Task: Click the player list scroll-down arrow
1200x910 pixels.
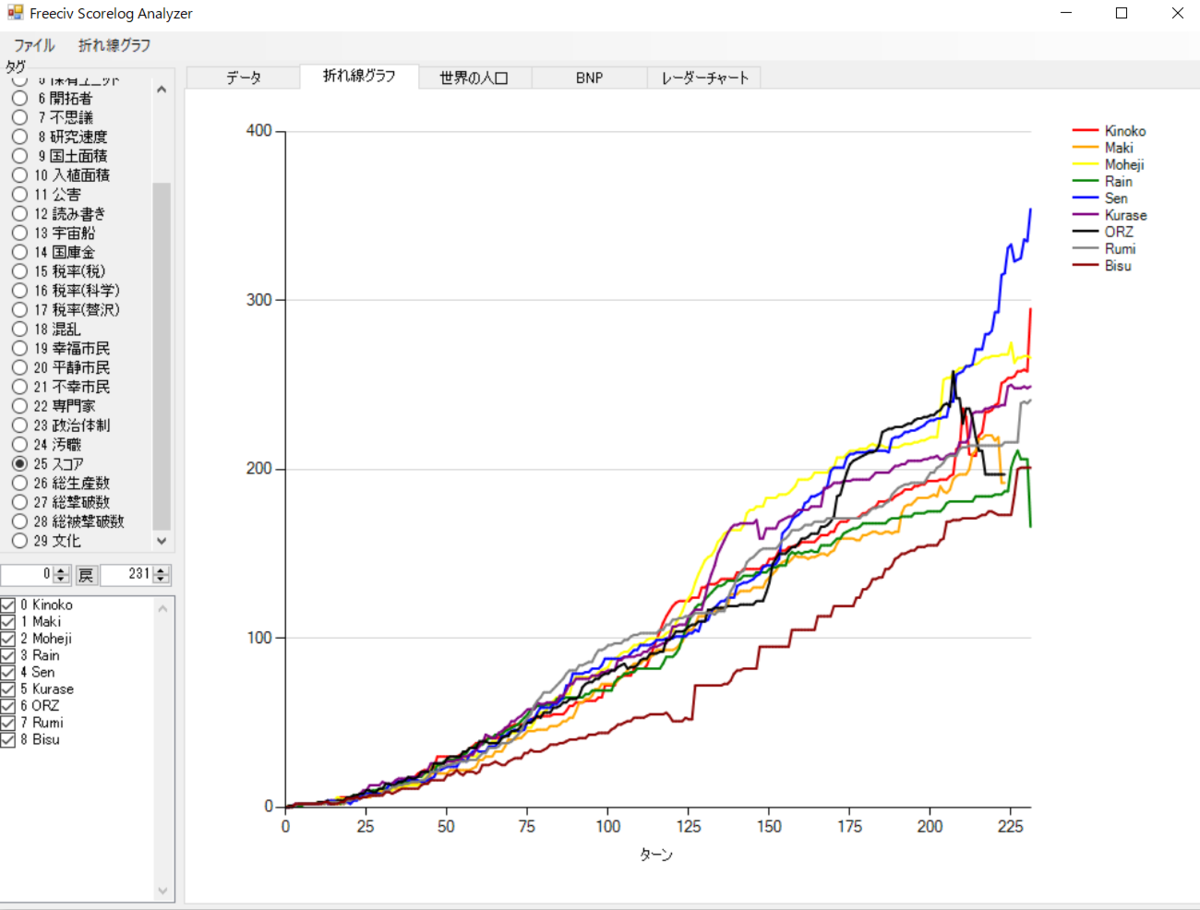Action: pos(165,890)
